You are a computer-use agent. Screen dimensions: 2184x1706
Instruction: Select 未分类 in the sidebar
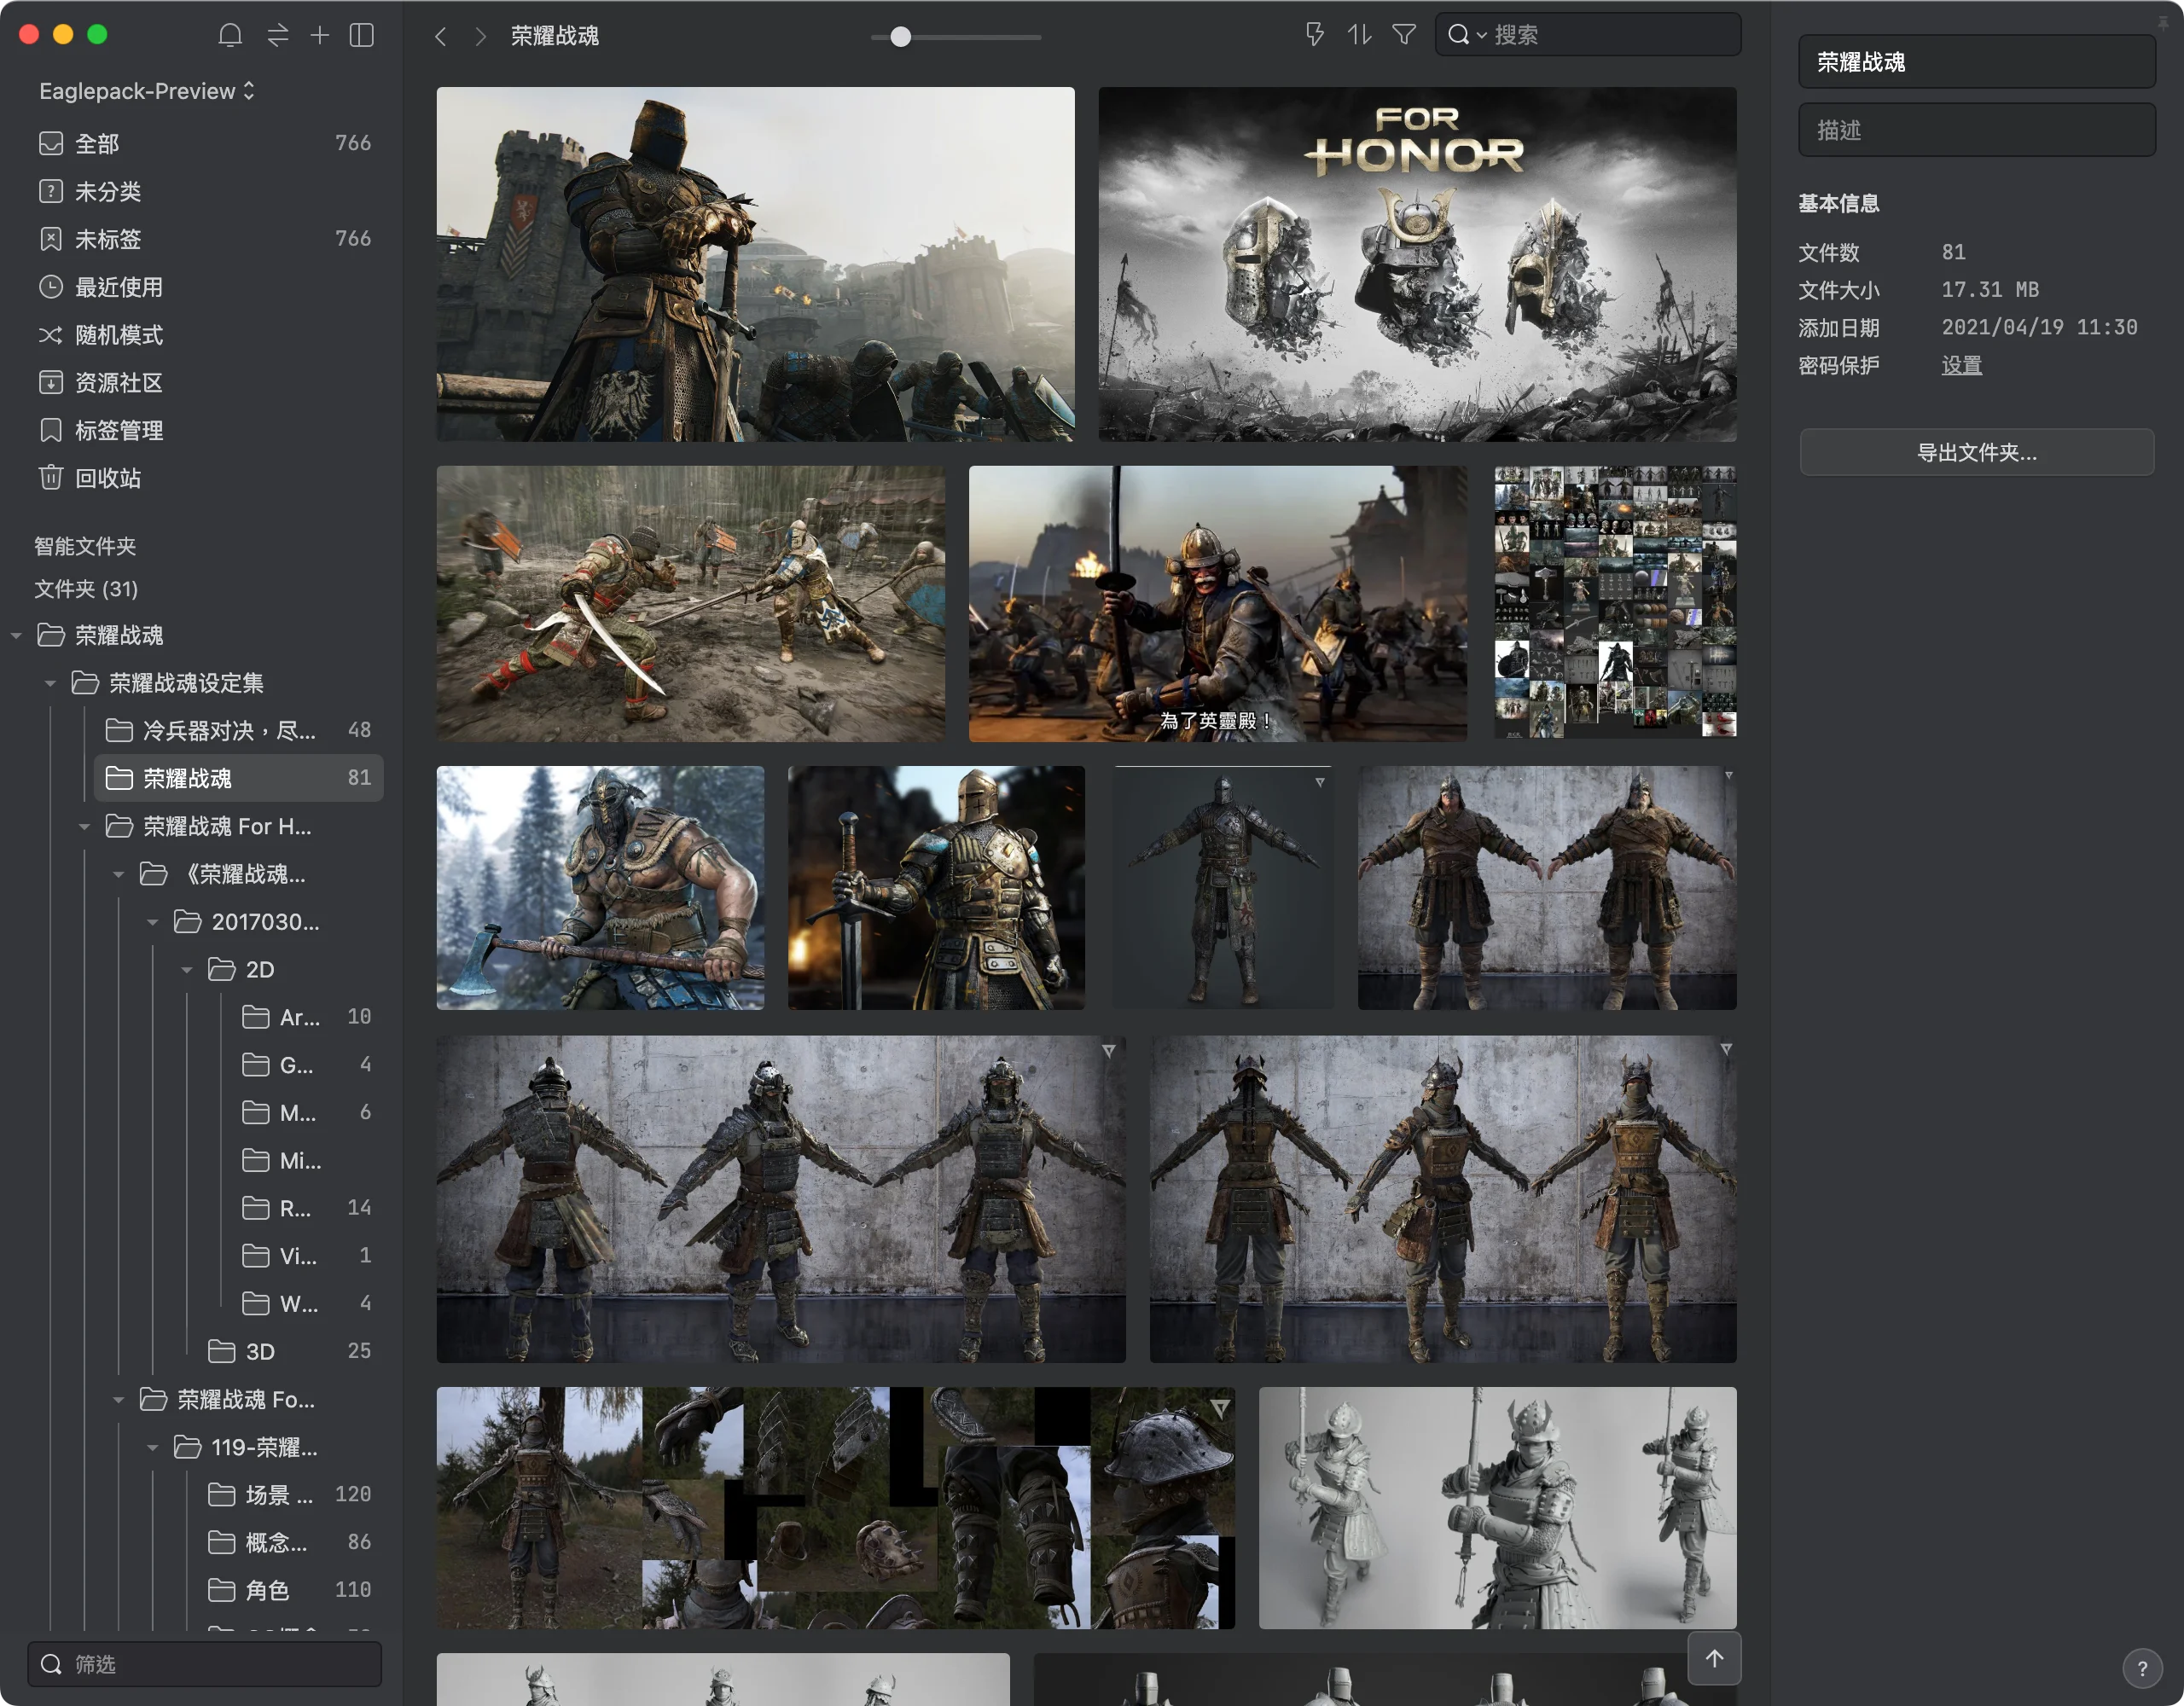[x=204, y=191]
